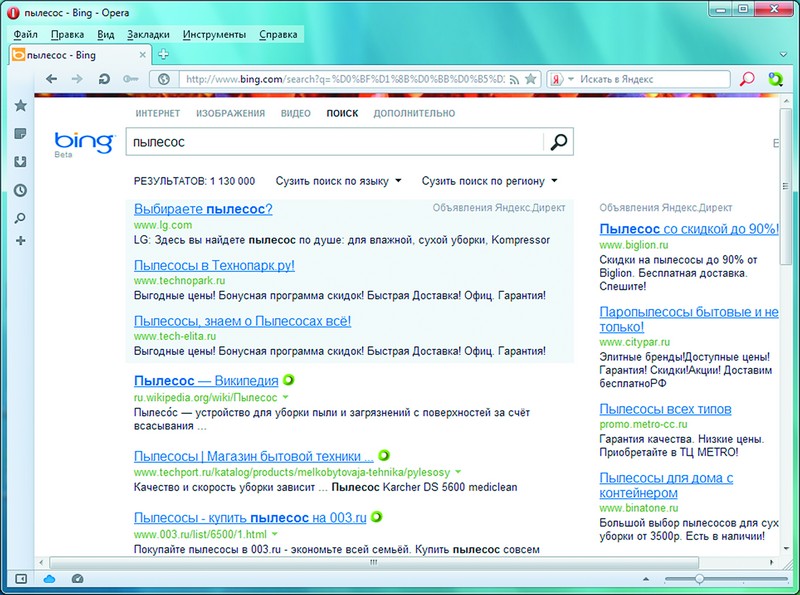Open 'Пылесосы всех типов' ad link
The width and height of the screenshot is (800, 595).
click(665, 409)
